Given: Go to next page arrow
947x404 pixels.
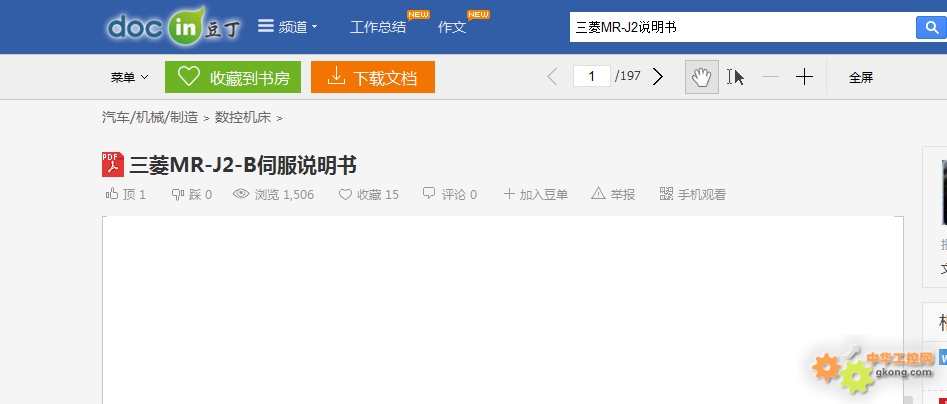Looking at the screenshot, I should point(658,77).
